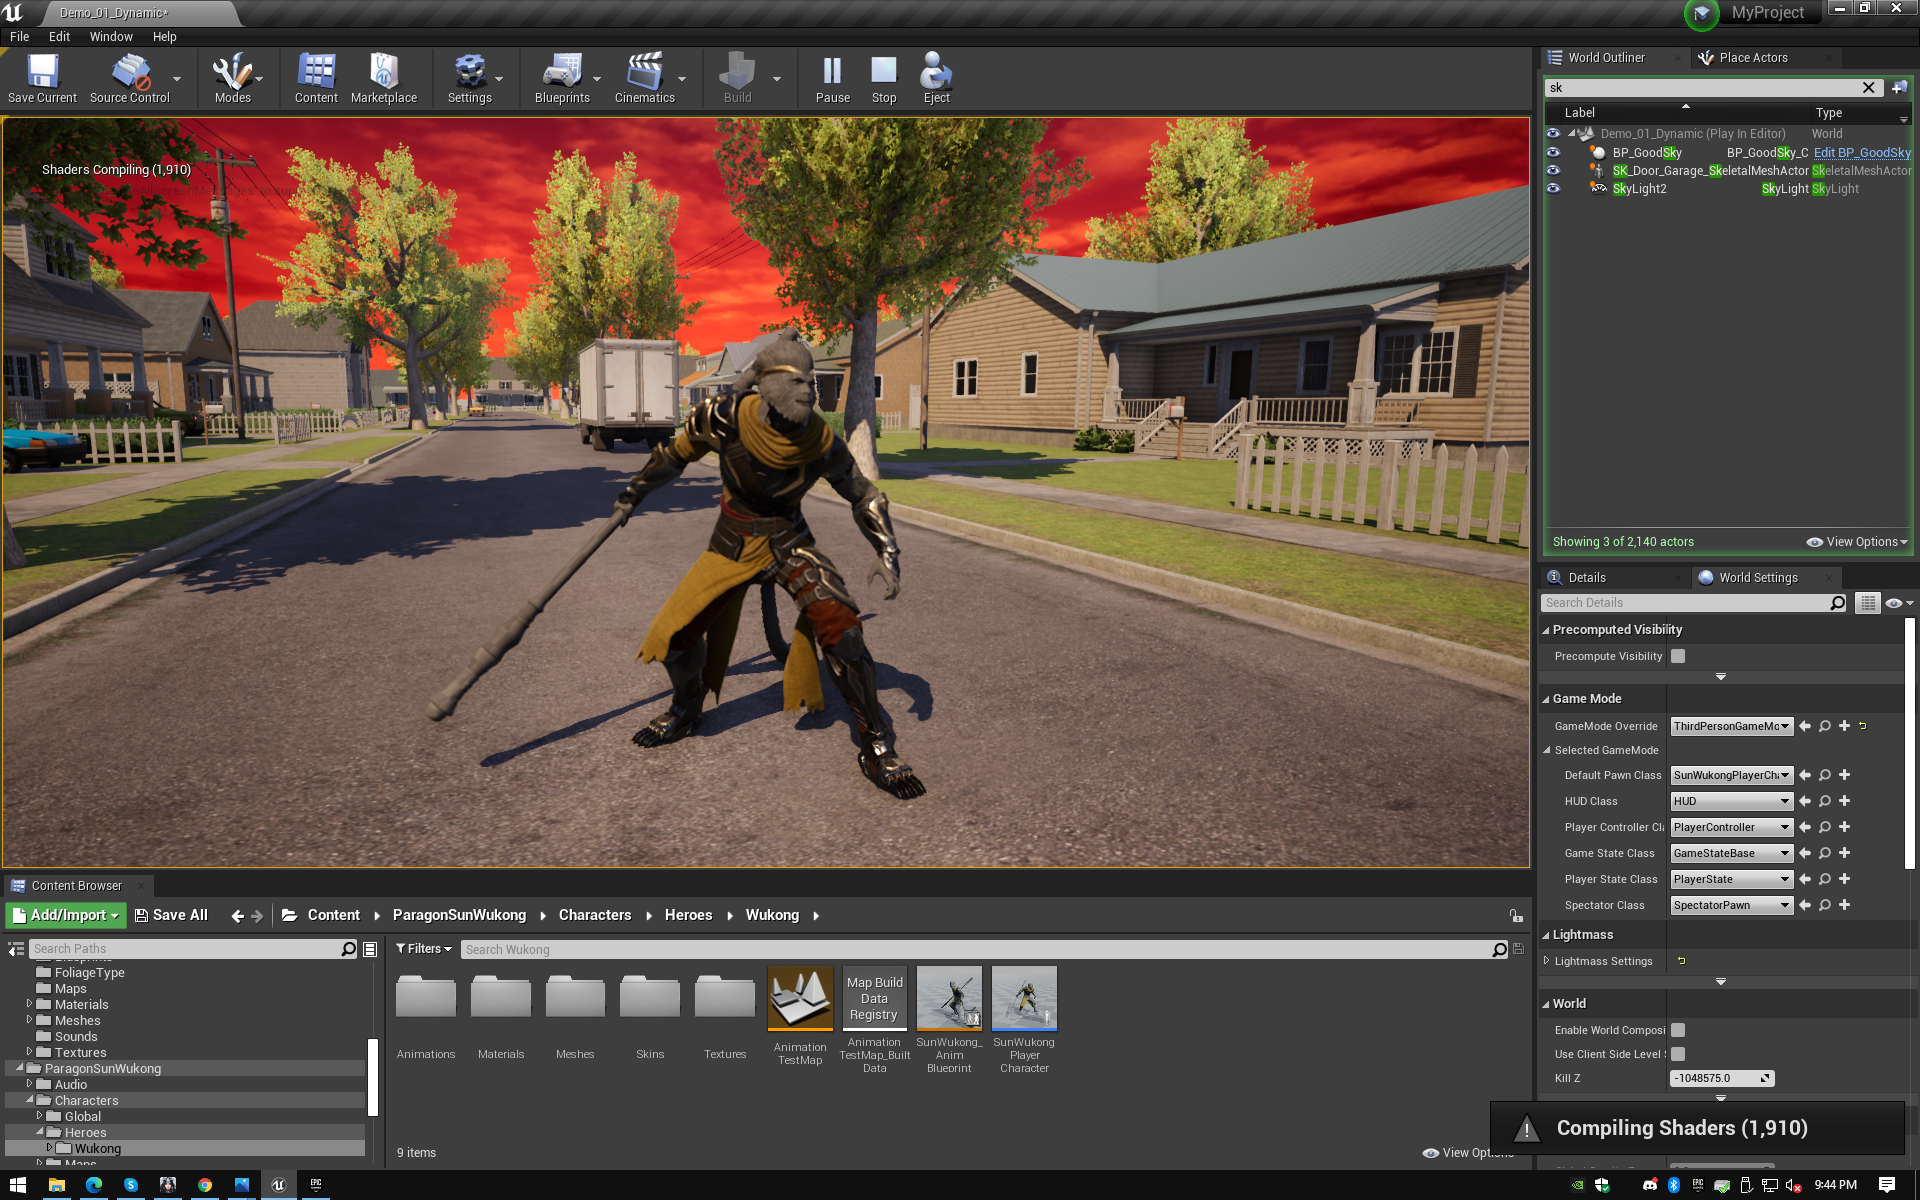Enable the World Composition checkbox
1920x1200 pixels.
click(x=1678, y=1030)
